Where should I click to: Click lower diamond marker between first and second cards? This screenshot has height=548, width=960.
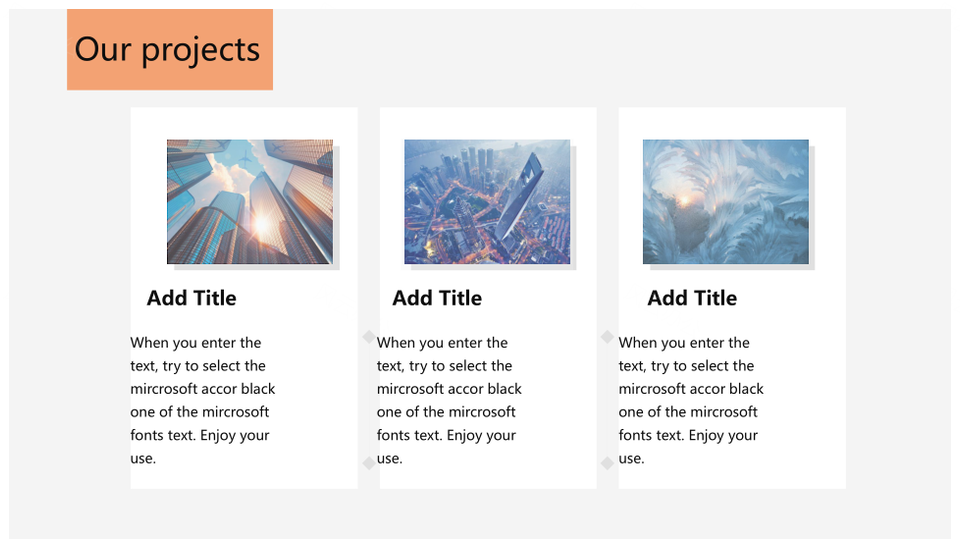click(369, 463)
